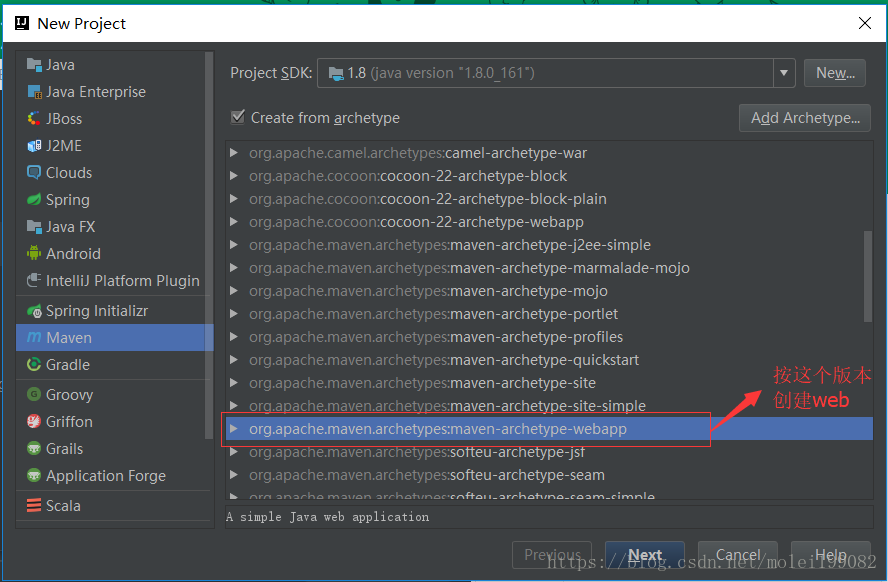Click the Next button

[x=644, y=555]
